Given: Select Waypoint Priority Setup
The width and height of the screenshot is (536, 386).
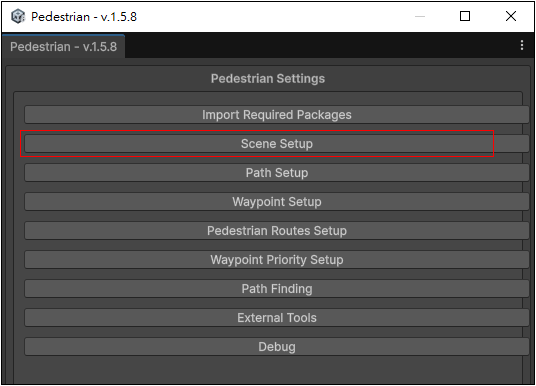Looking at the screenshot, I should [x=277, y=260].
